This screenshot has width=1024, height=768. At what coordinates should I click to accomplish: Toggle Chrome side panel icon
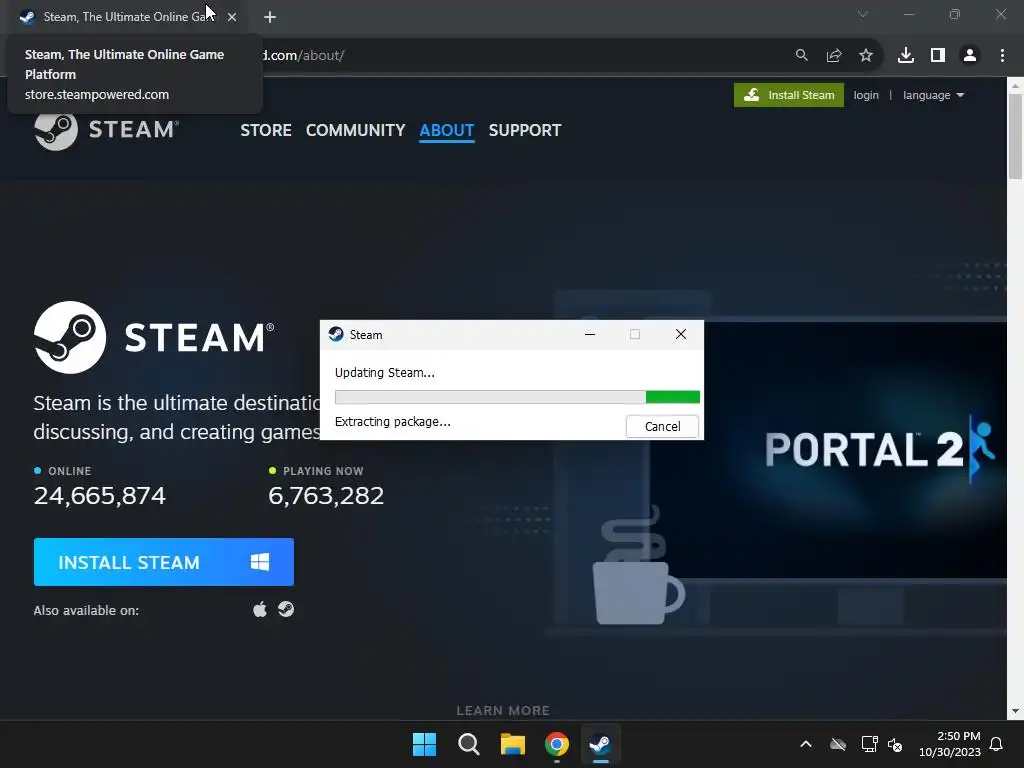(938, 56)
